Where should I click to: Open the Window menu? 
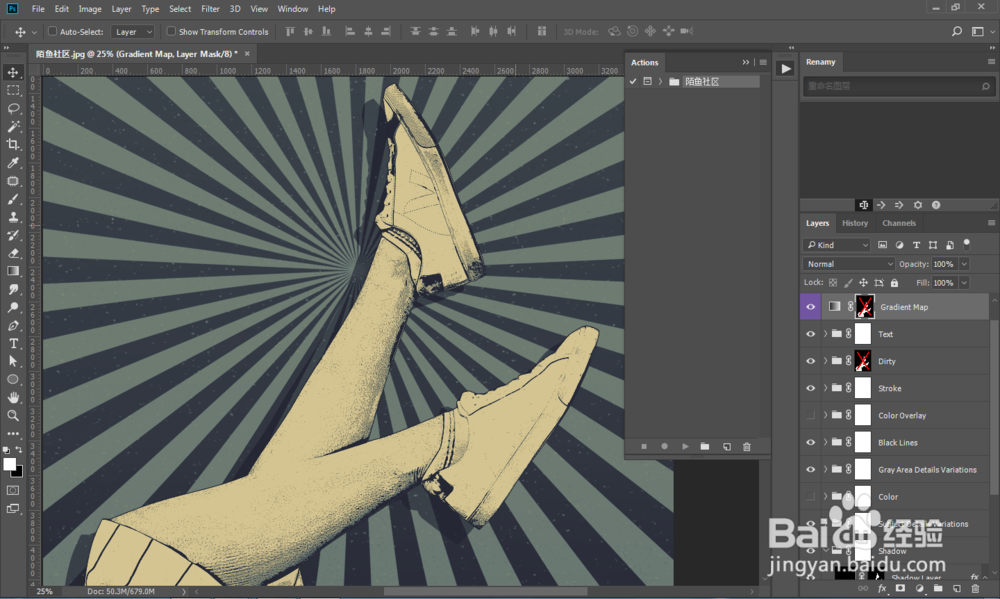293,9
